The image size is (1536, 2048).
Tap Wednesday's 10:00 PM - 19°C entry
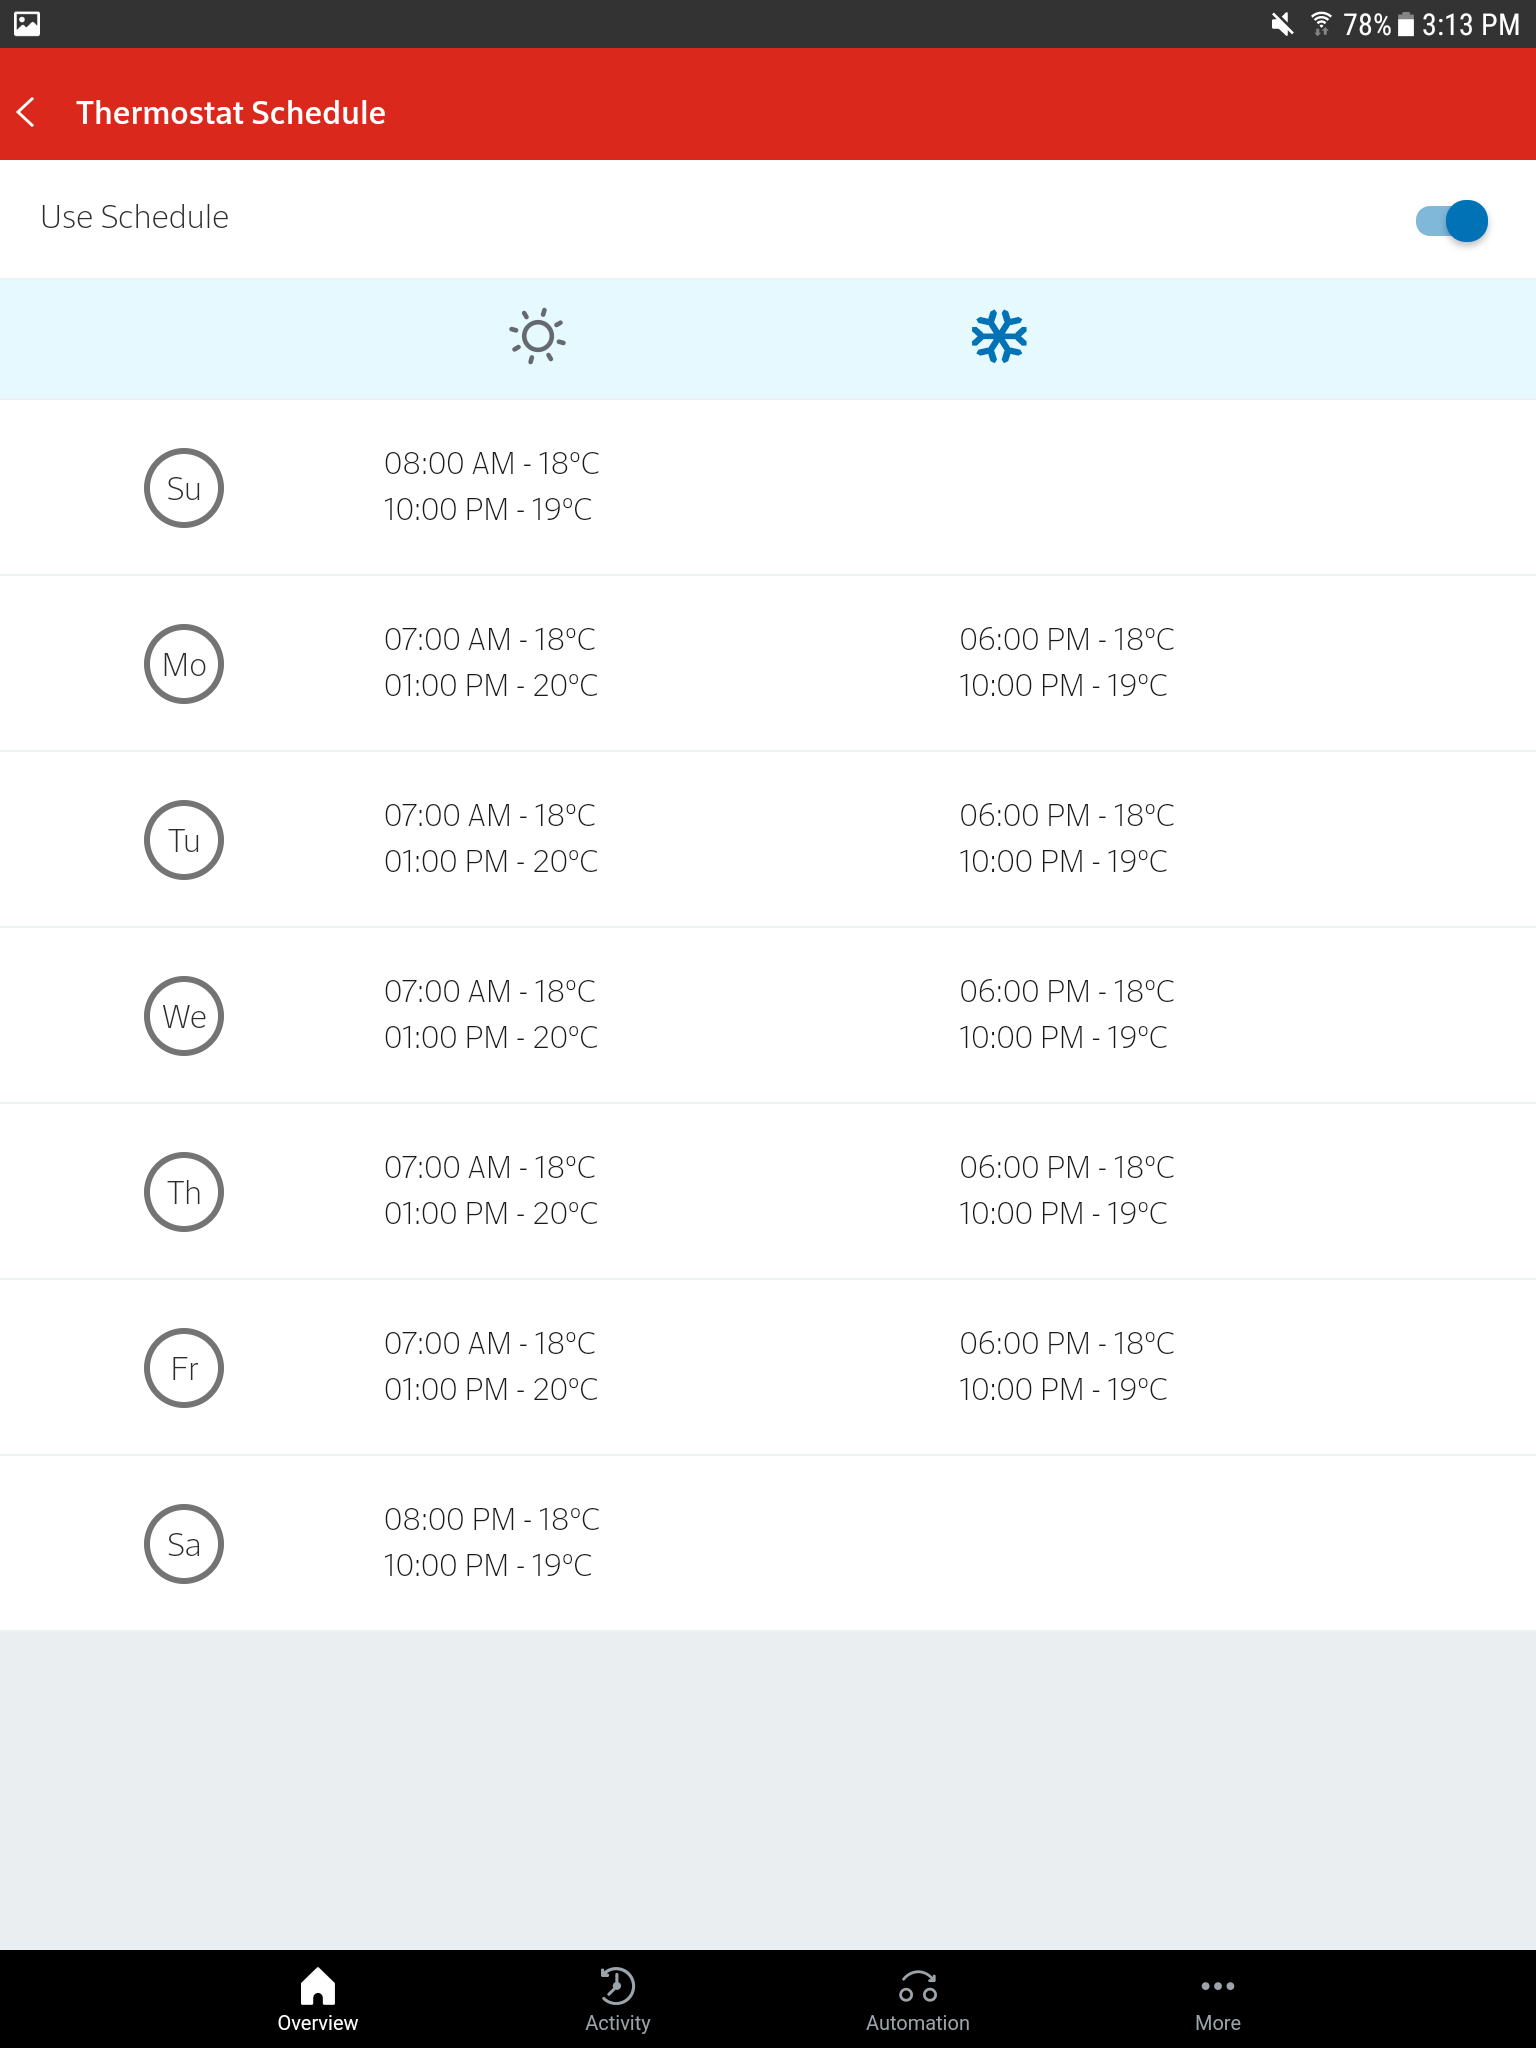[1063, 1038]
